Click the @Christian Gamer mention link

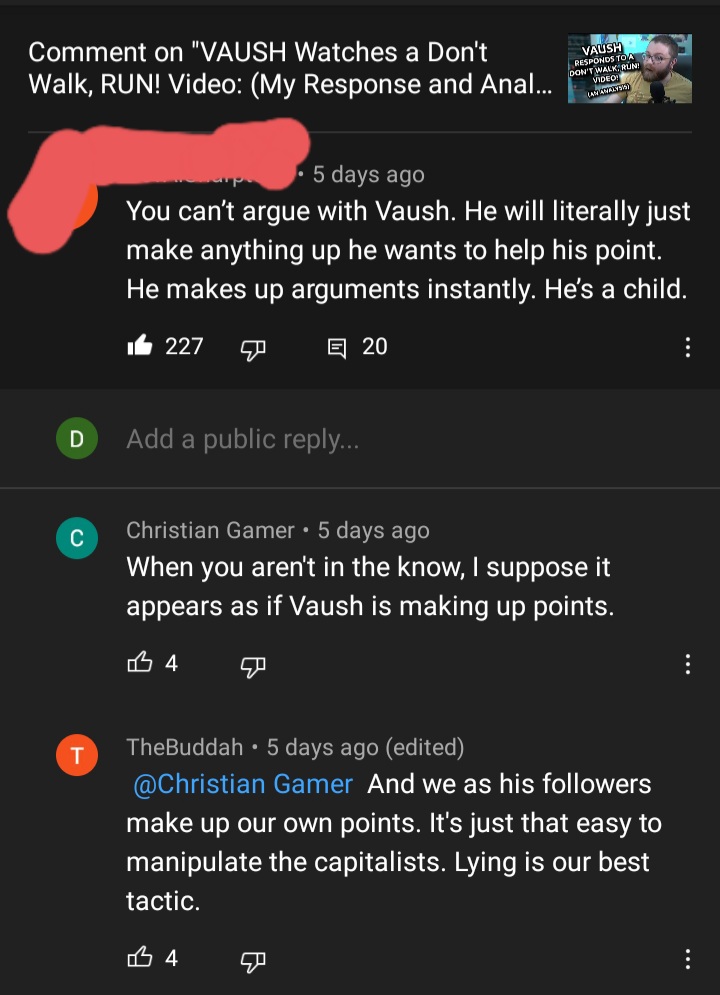[242, 784]
